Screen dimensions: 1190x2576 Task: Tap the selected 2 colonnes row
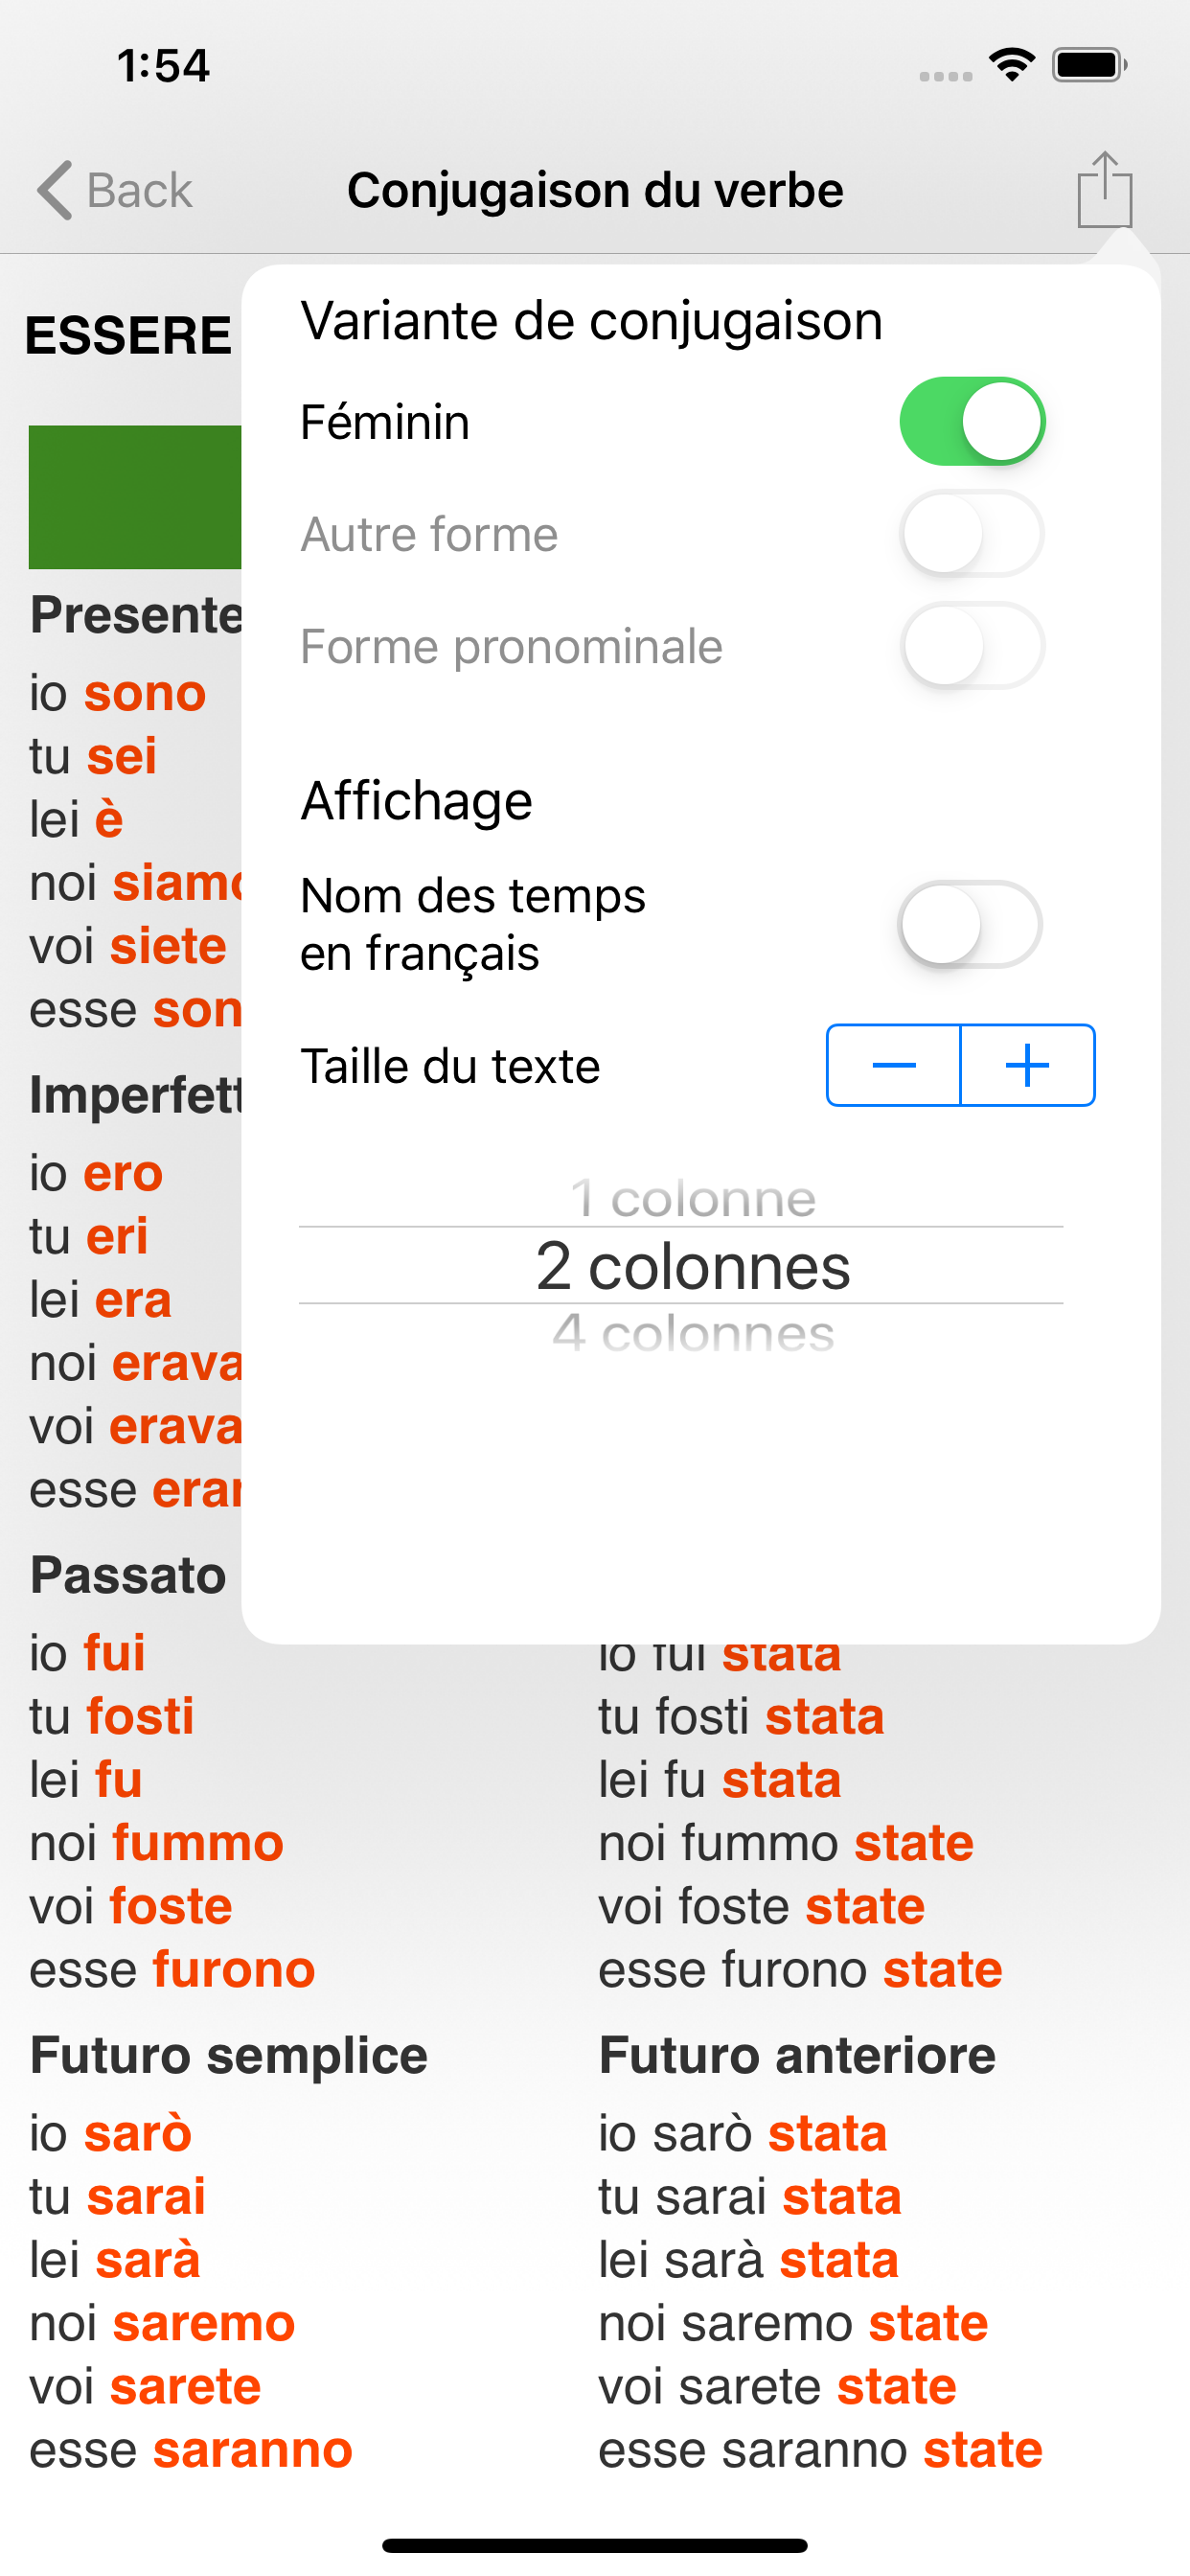pyautogui.click(x=692, y=1266)
